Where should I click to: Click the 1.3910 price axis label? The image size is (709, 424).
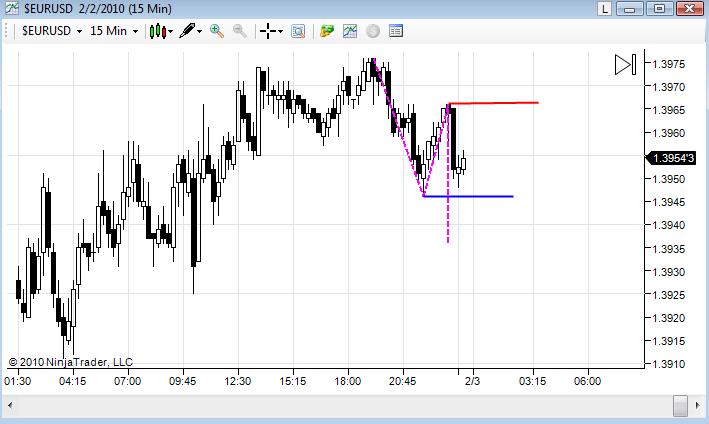669,364
